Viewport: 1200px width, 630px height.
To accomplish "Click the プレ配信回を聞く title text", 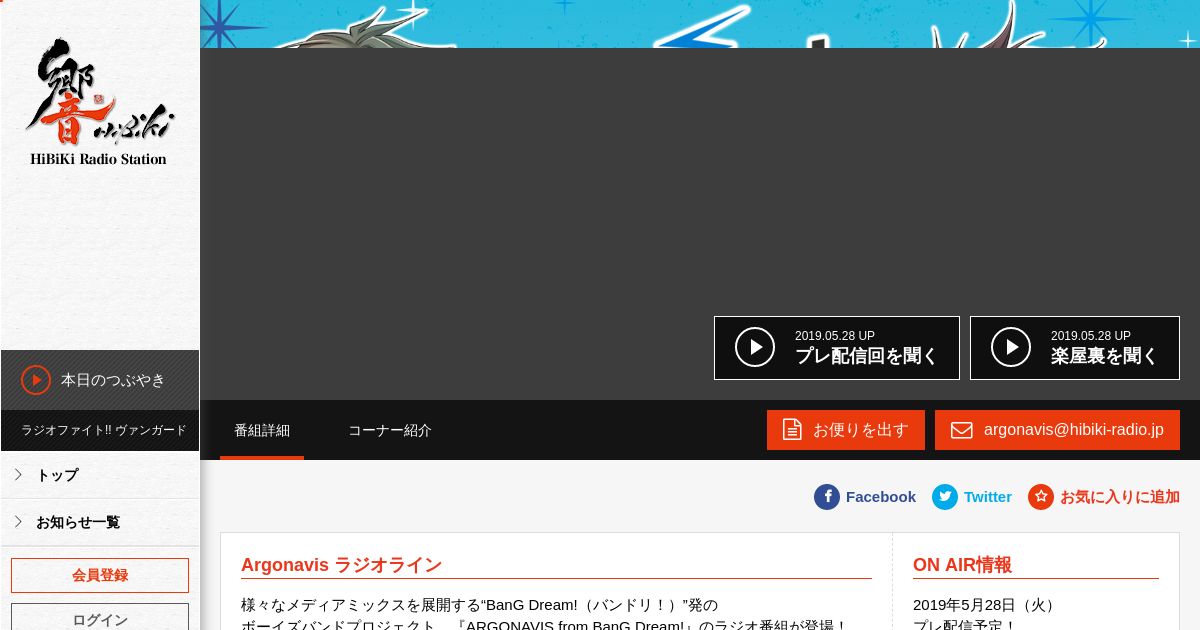I will [866, 356].
